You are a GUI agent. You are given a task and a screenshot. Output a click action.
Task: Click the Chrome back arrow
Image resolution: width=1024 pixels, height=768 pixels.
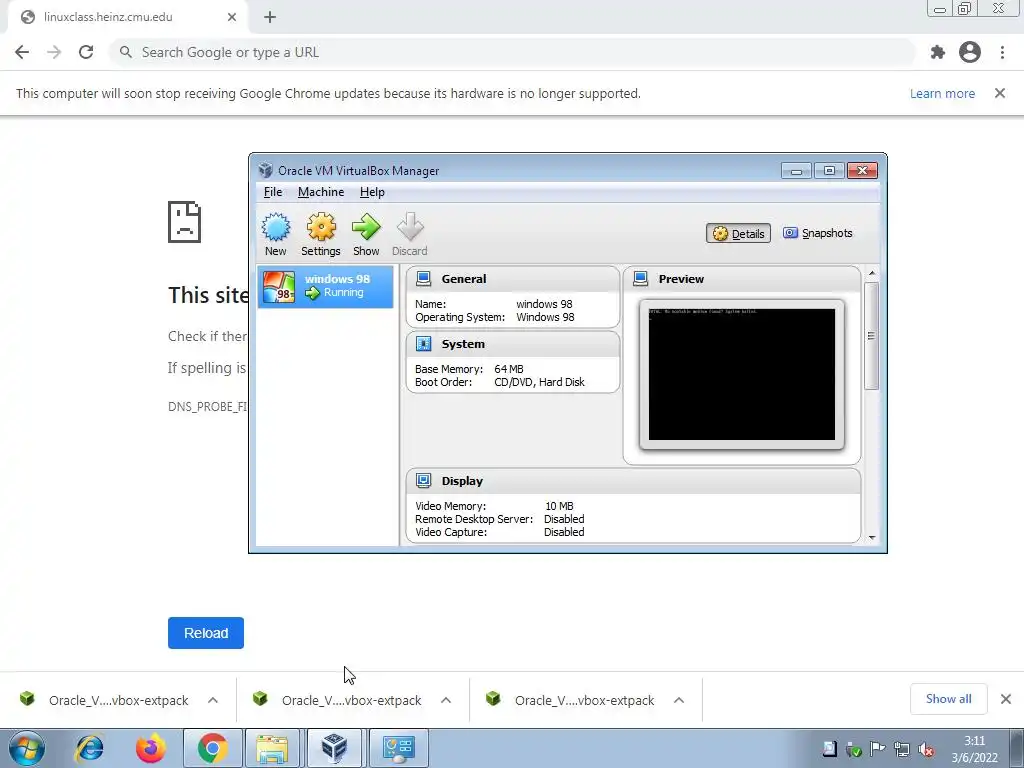[x=22, y=52]
